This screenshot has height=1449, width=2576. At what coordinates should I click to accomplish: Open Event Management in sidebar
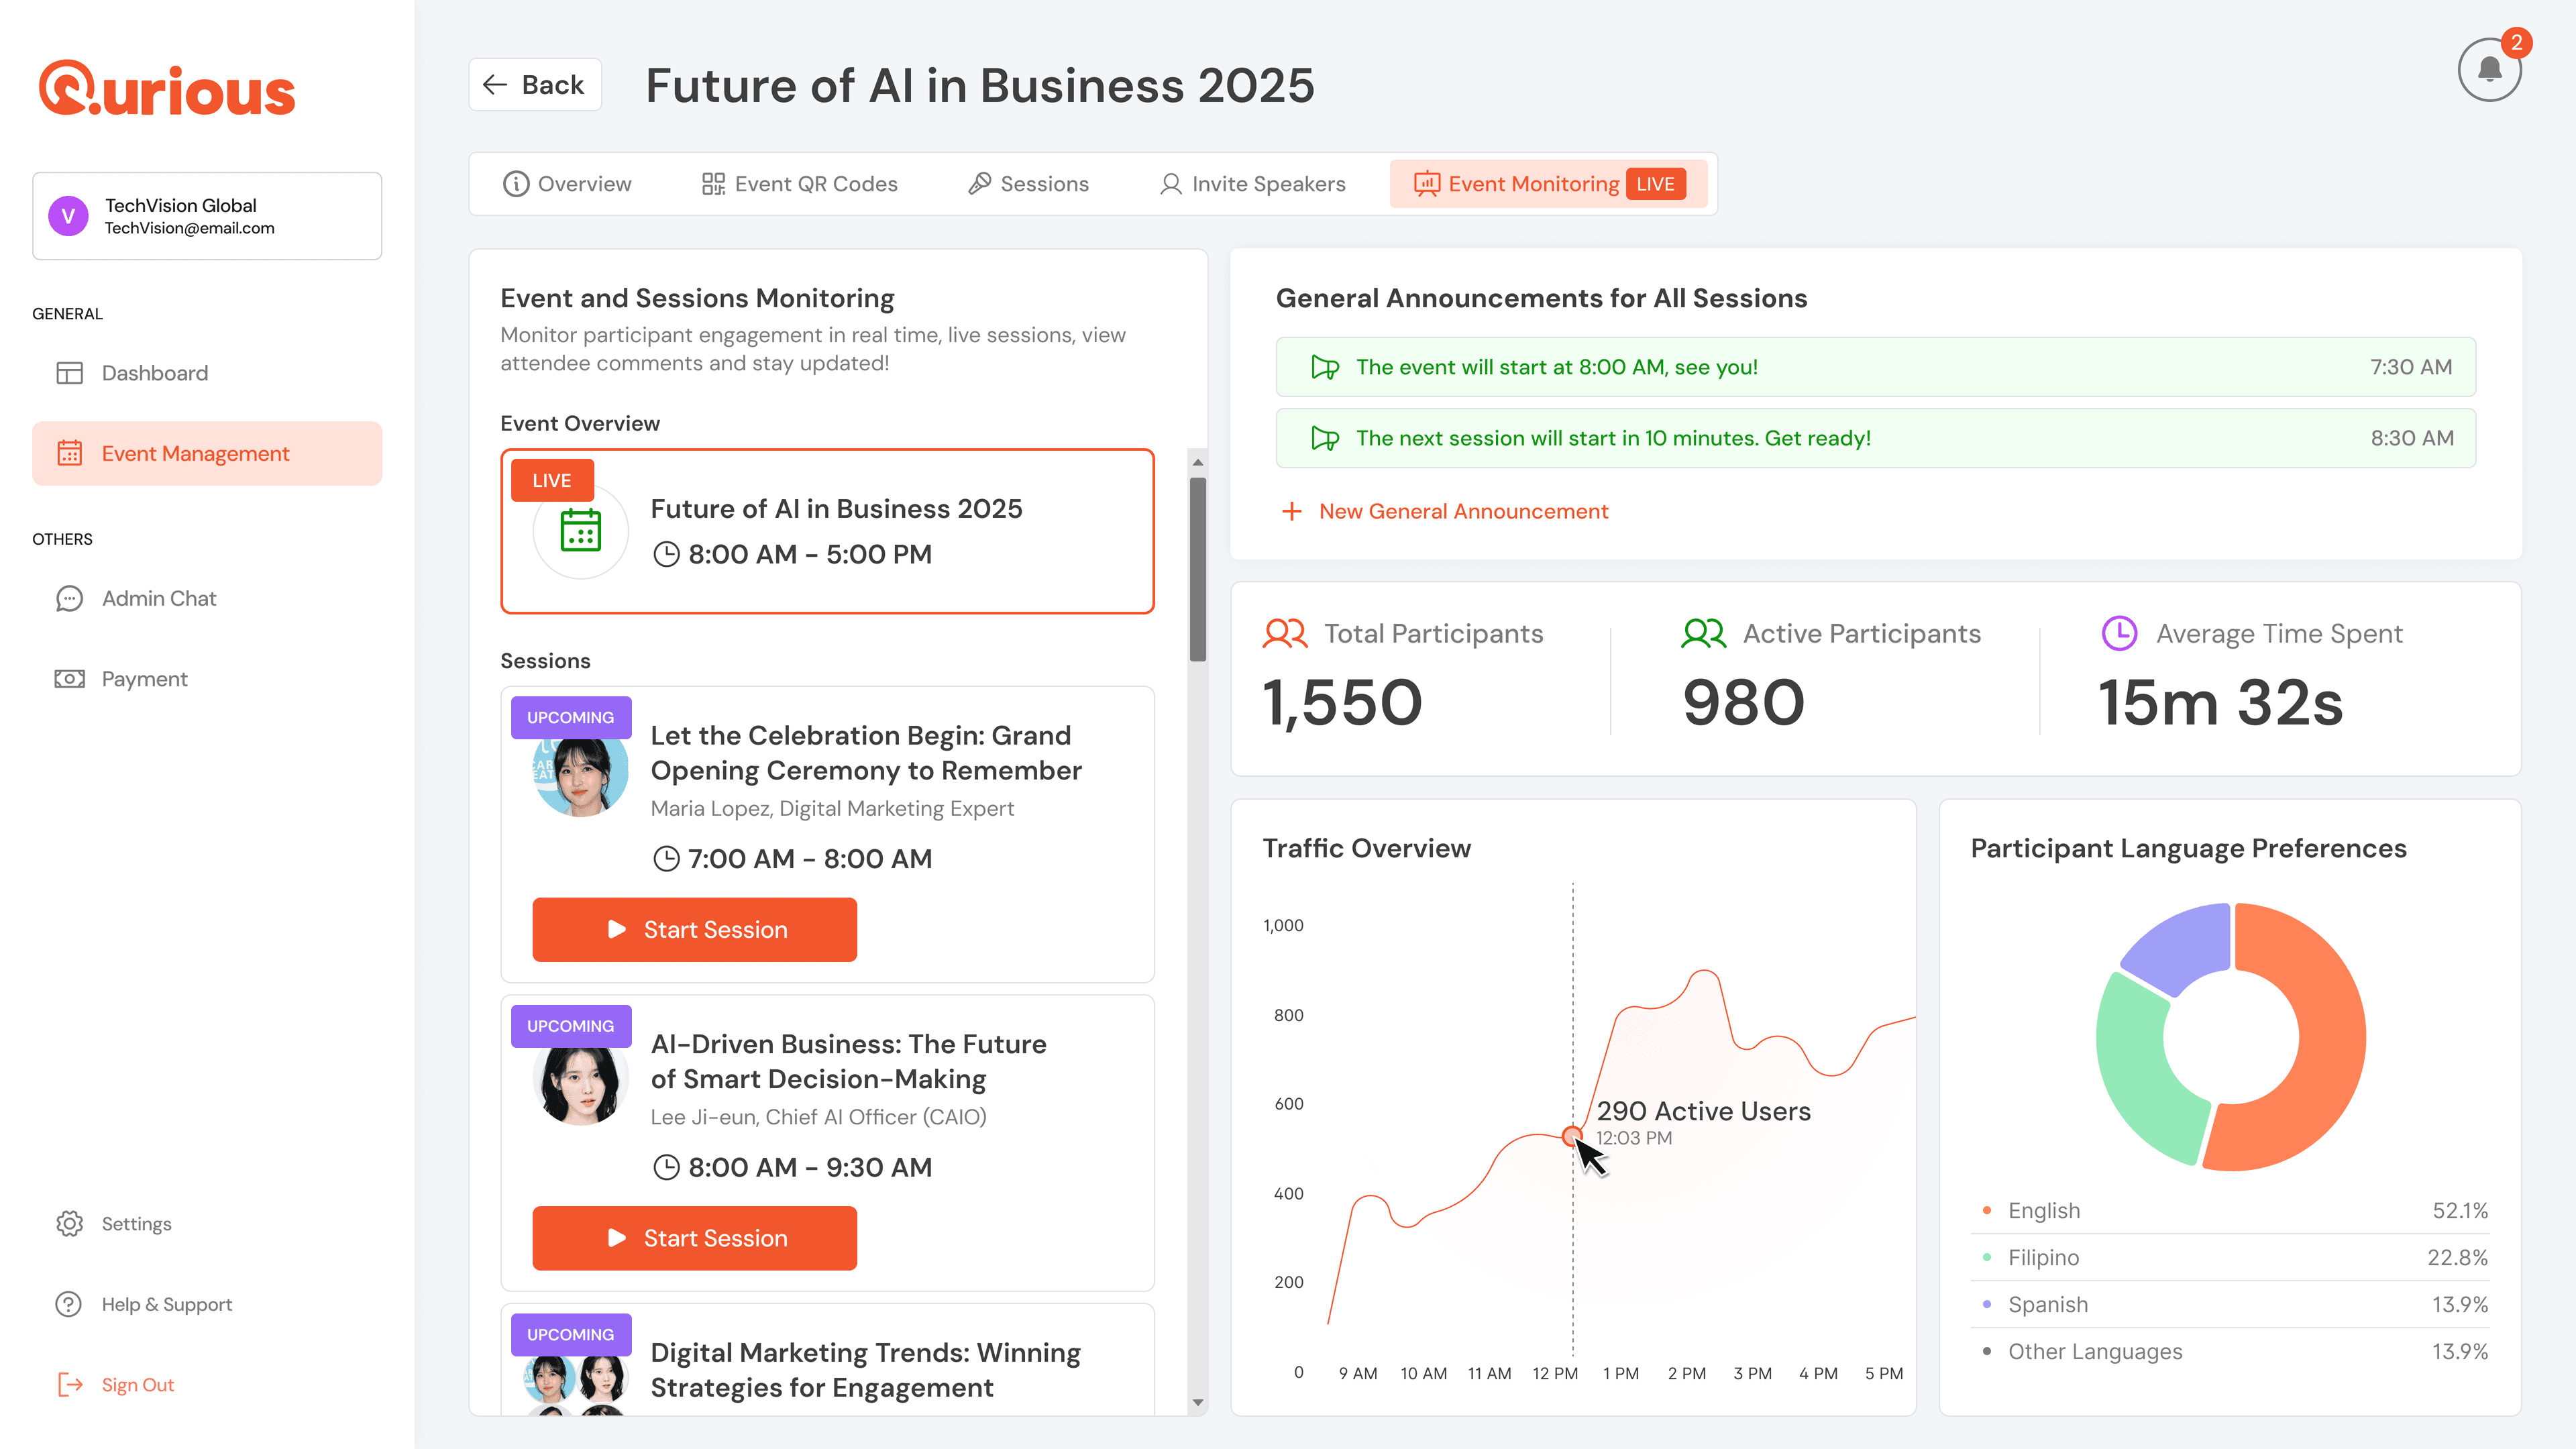click(207, 453)
